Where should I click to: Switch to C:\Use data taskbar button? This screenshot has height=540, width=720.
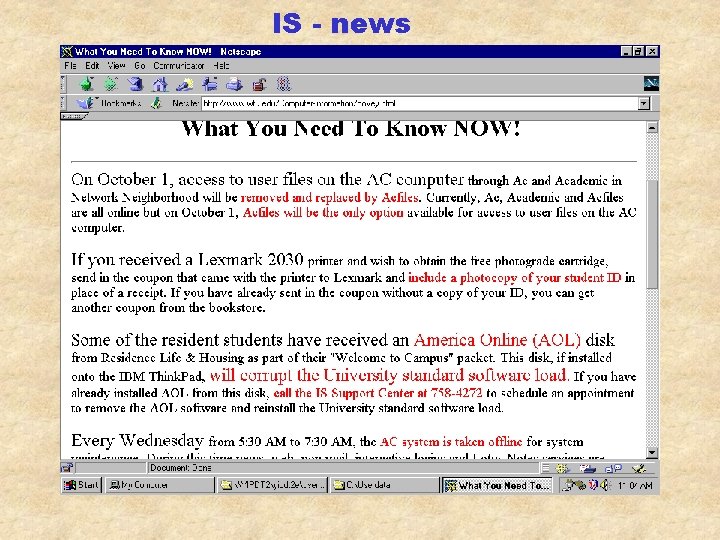pyautogui.click(x=385, y=485)
